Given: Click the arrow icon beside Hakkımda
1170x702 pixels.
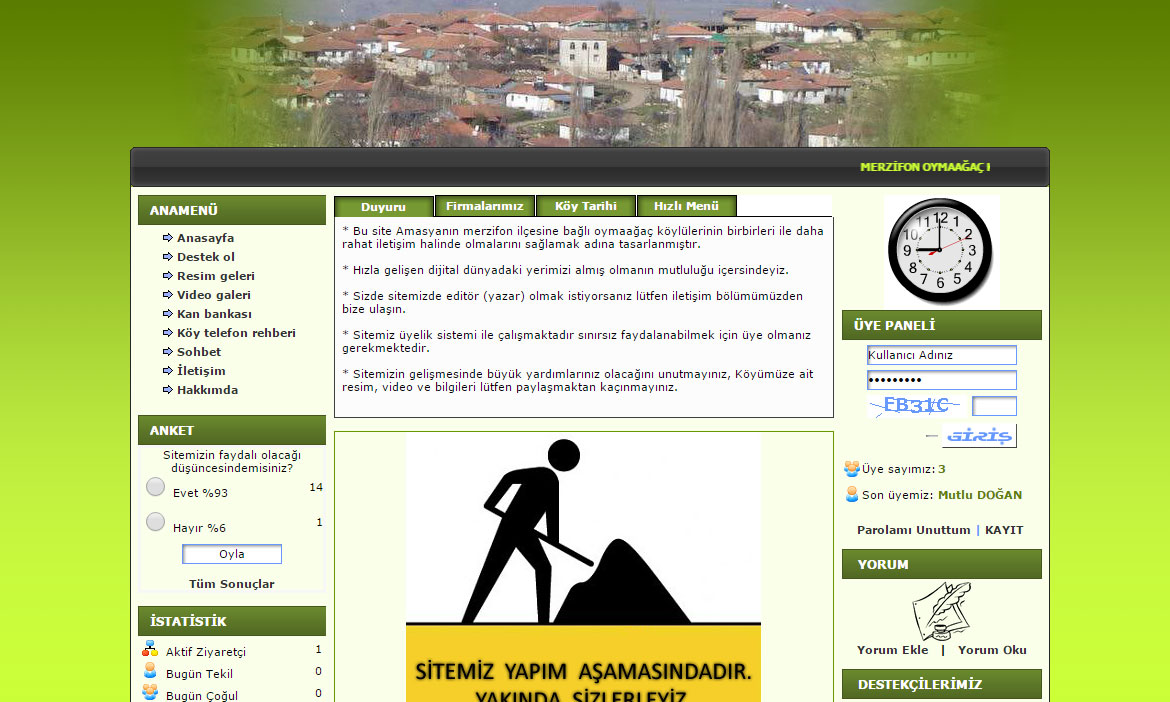Looking at the screenshot, I should pos(168,389).
